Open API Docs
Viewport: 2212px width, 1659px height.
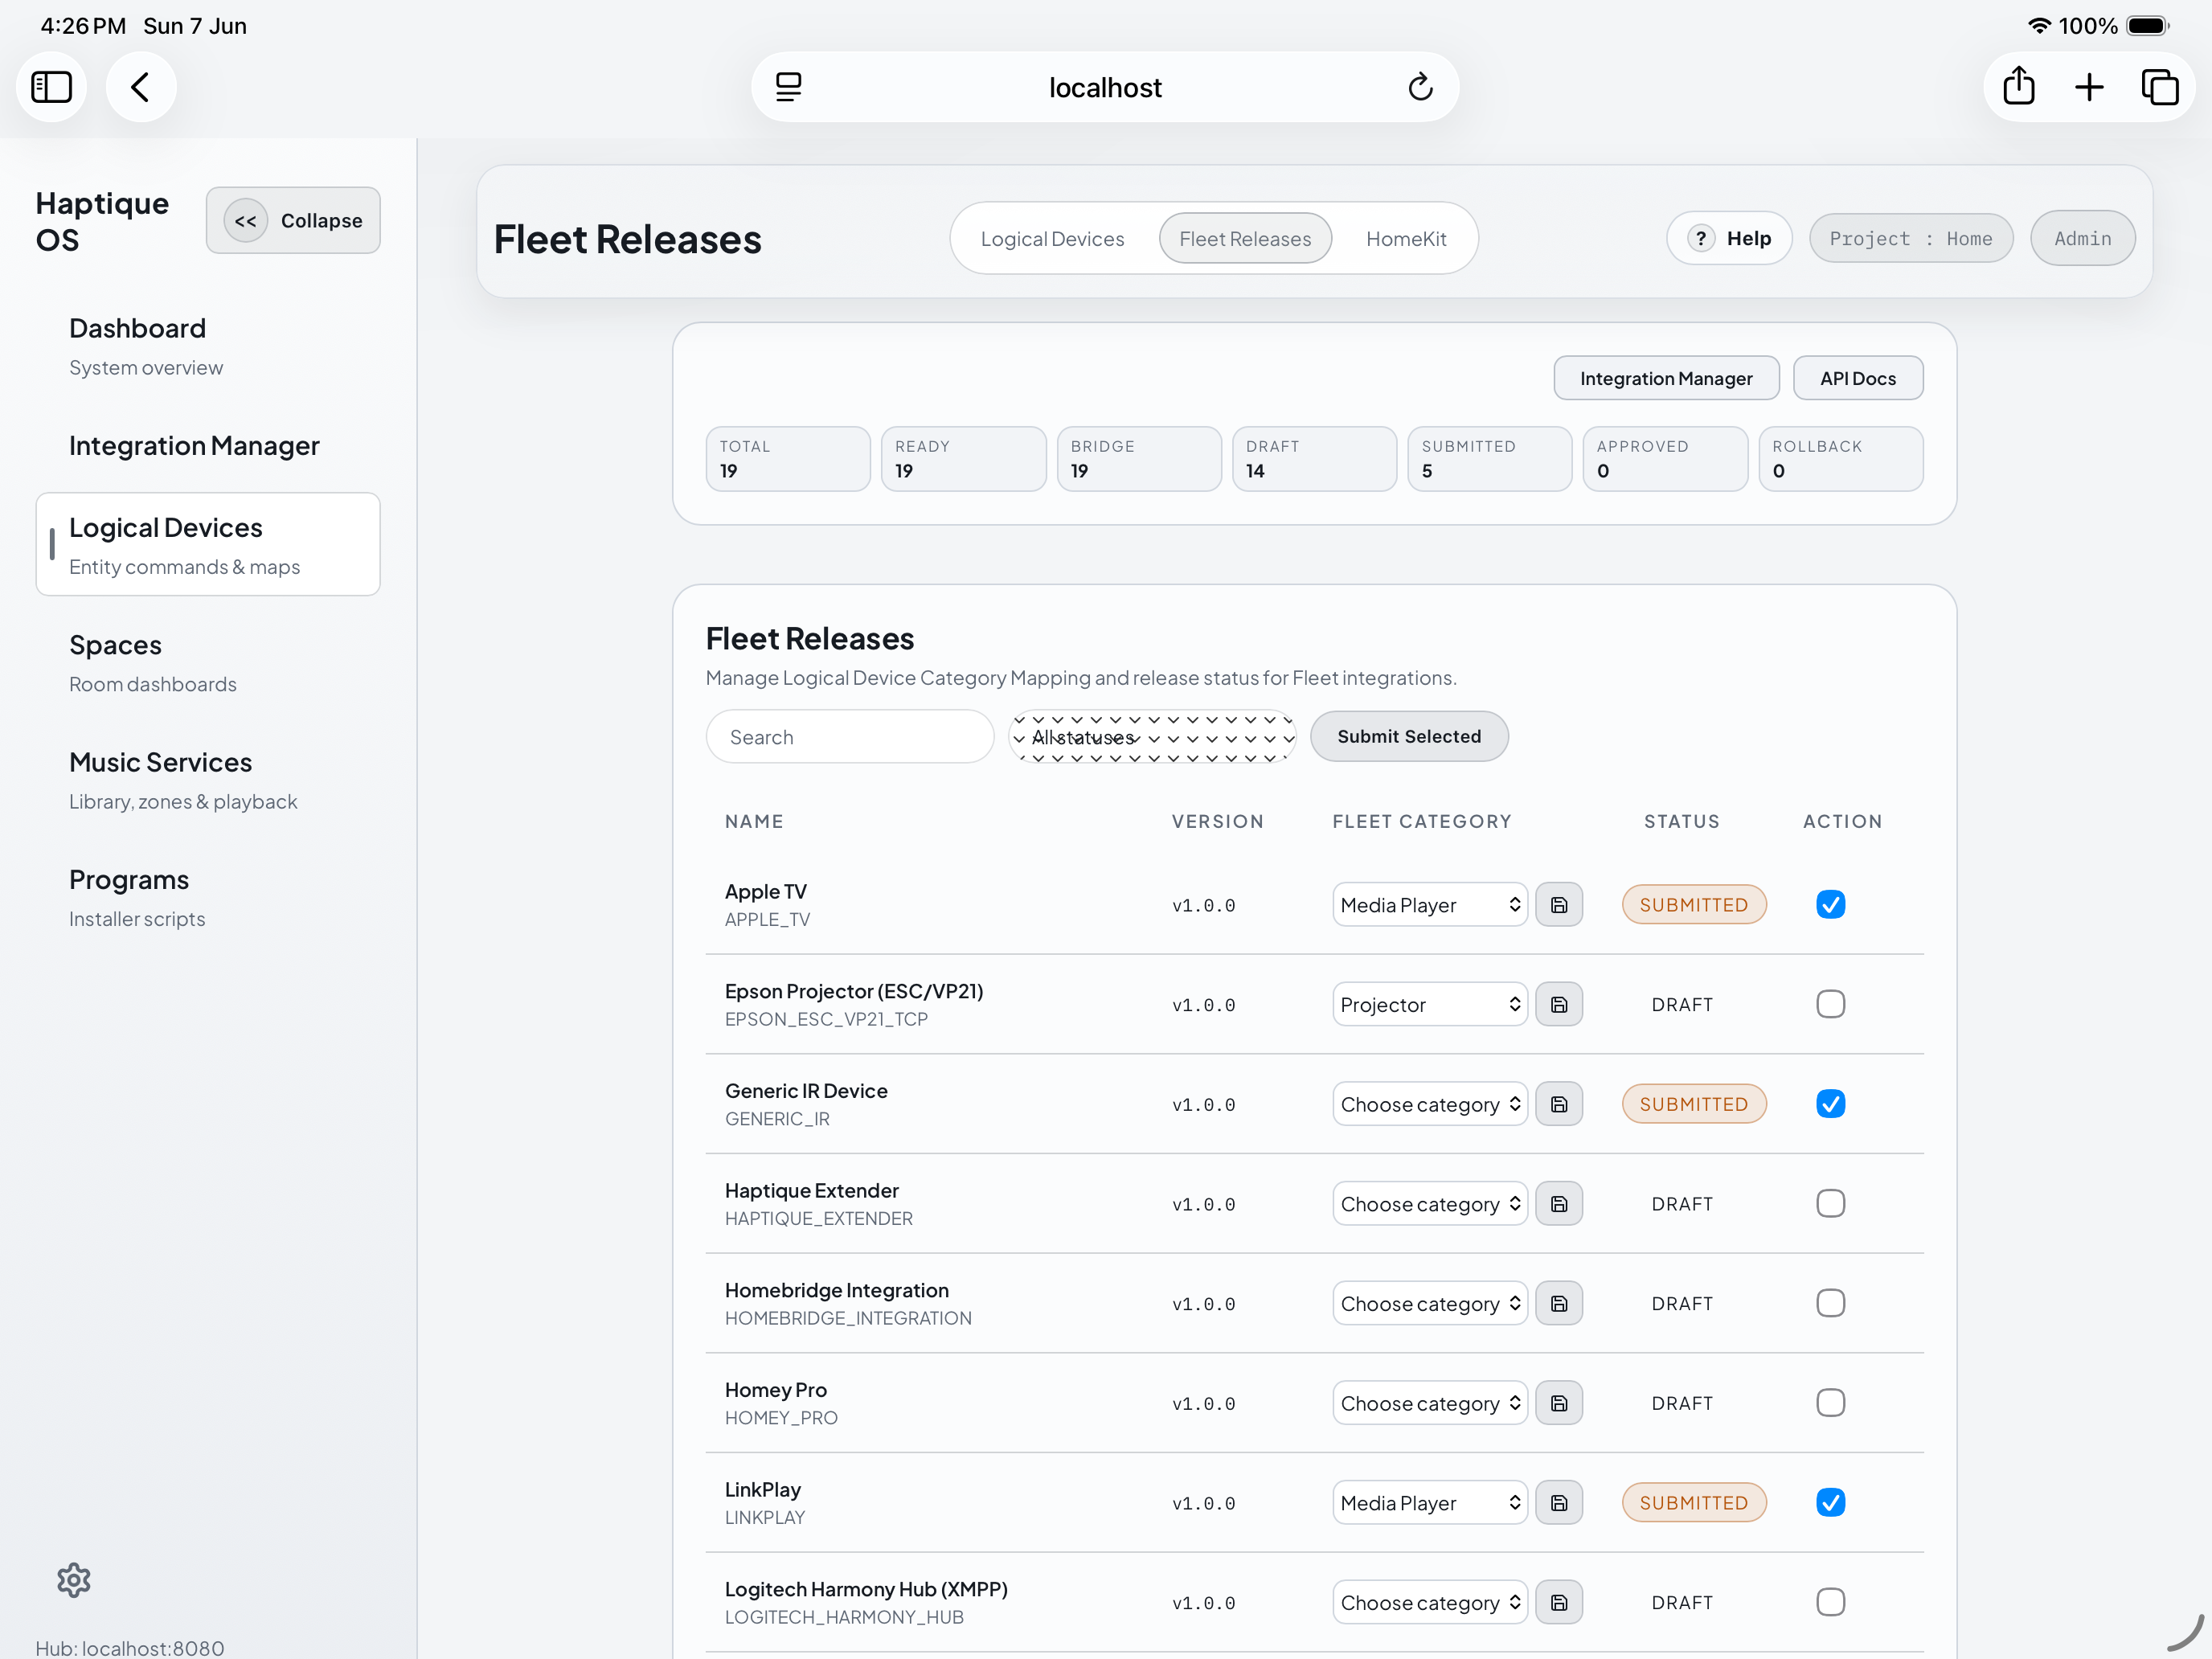coord(1858,379)
